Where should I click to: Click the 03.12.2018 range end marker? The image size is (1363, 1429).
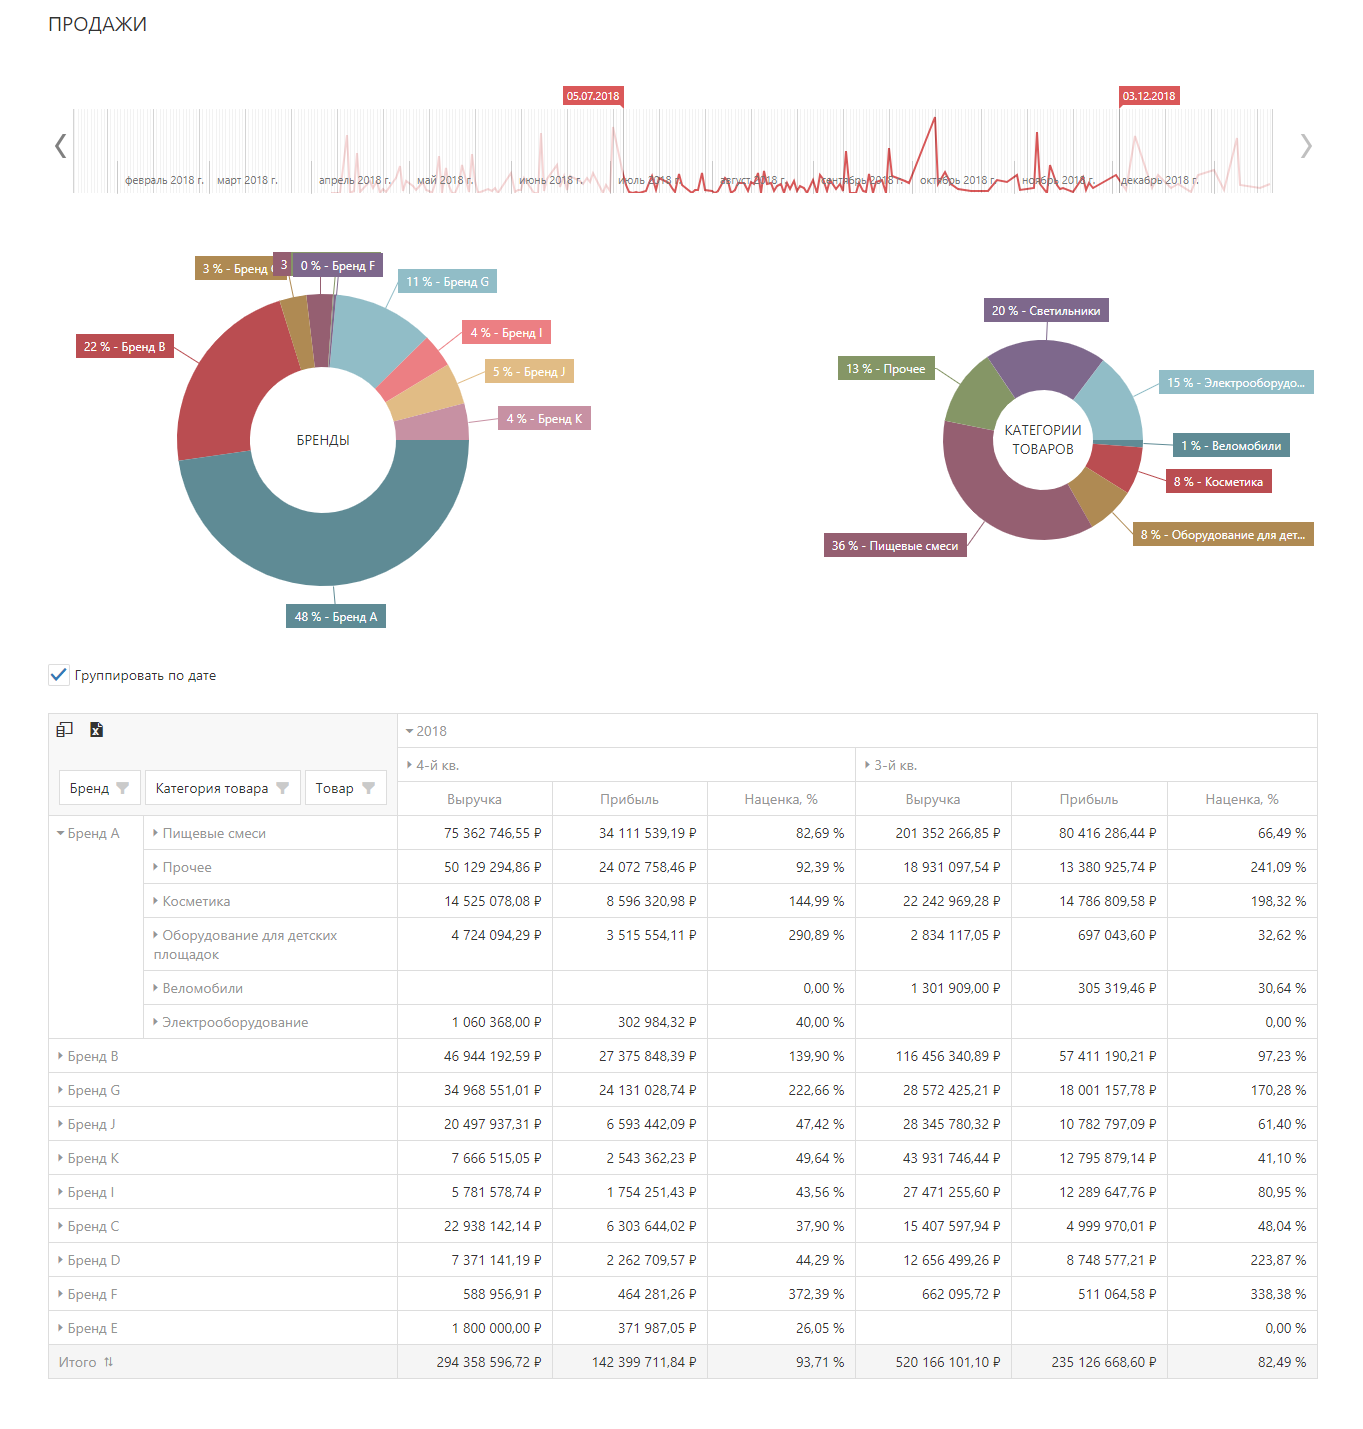(1148, 96)
